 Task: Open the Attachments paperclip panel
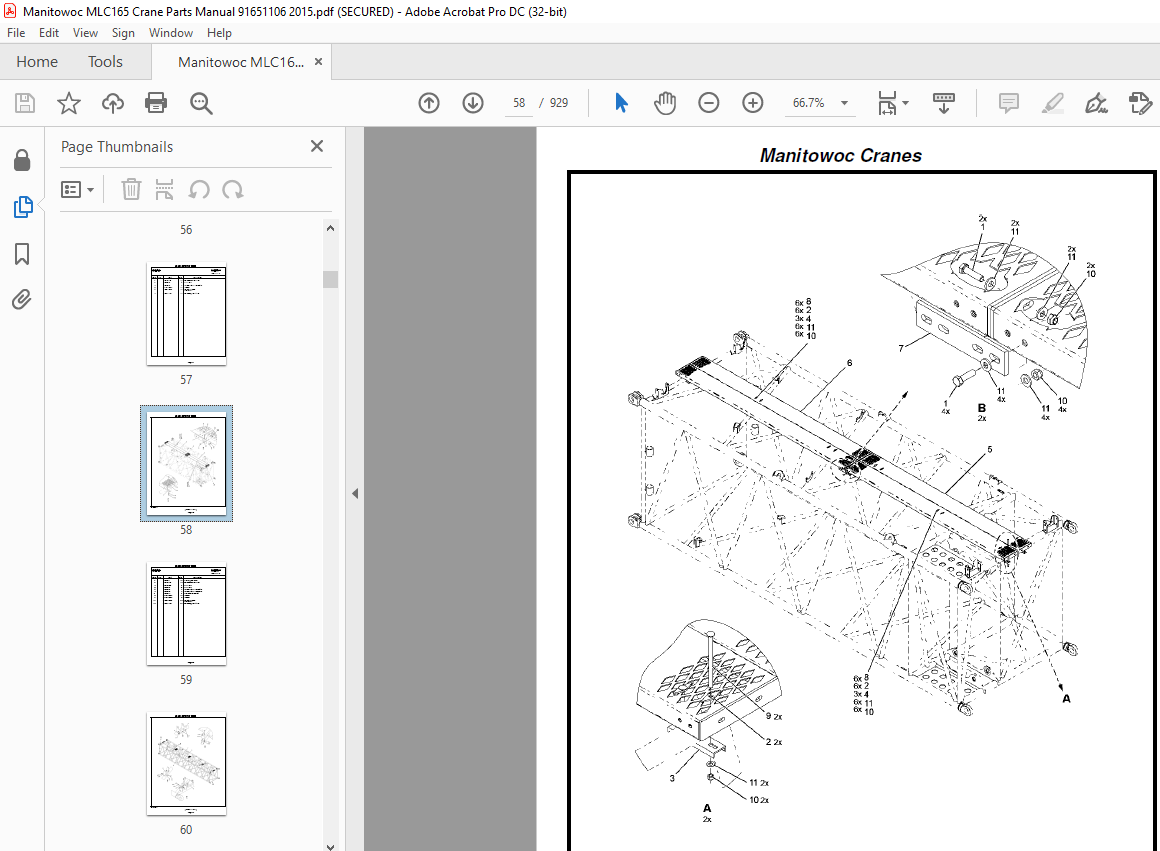(x=22, y=300)
